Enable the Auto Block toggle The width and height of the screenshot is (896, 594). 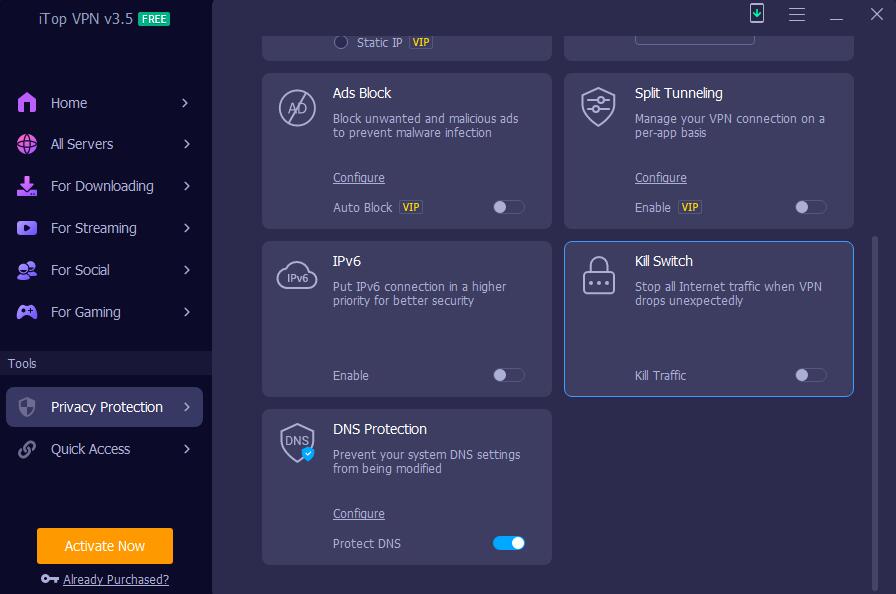[508, 207]
